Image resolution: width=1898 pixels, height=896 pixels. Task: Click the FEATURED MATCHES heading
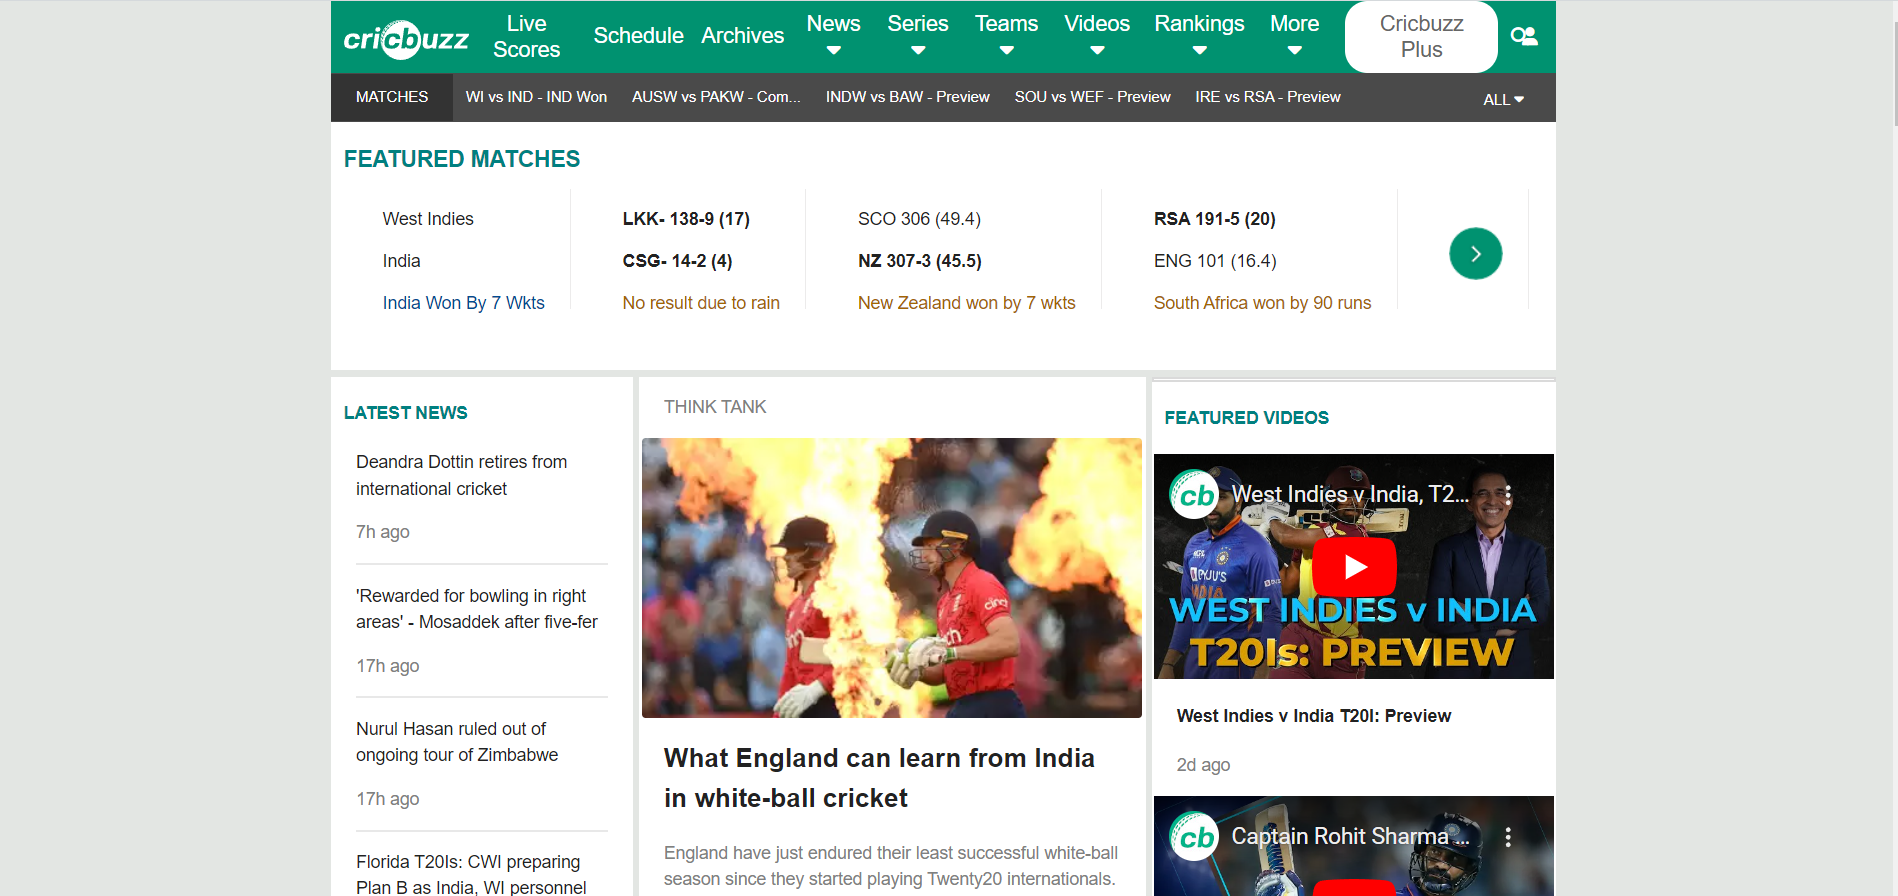(461, 159)
